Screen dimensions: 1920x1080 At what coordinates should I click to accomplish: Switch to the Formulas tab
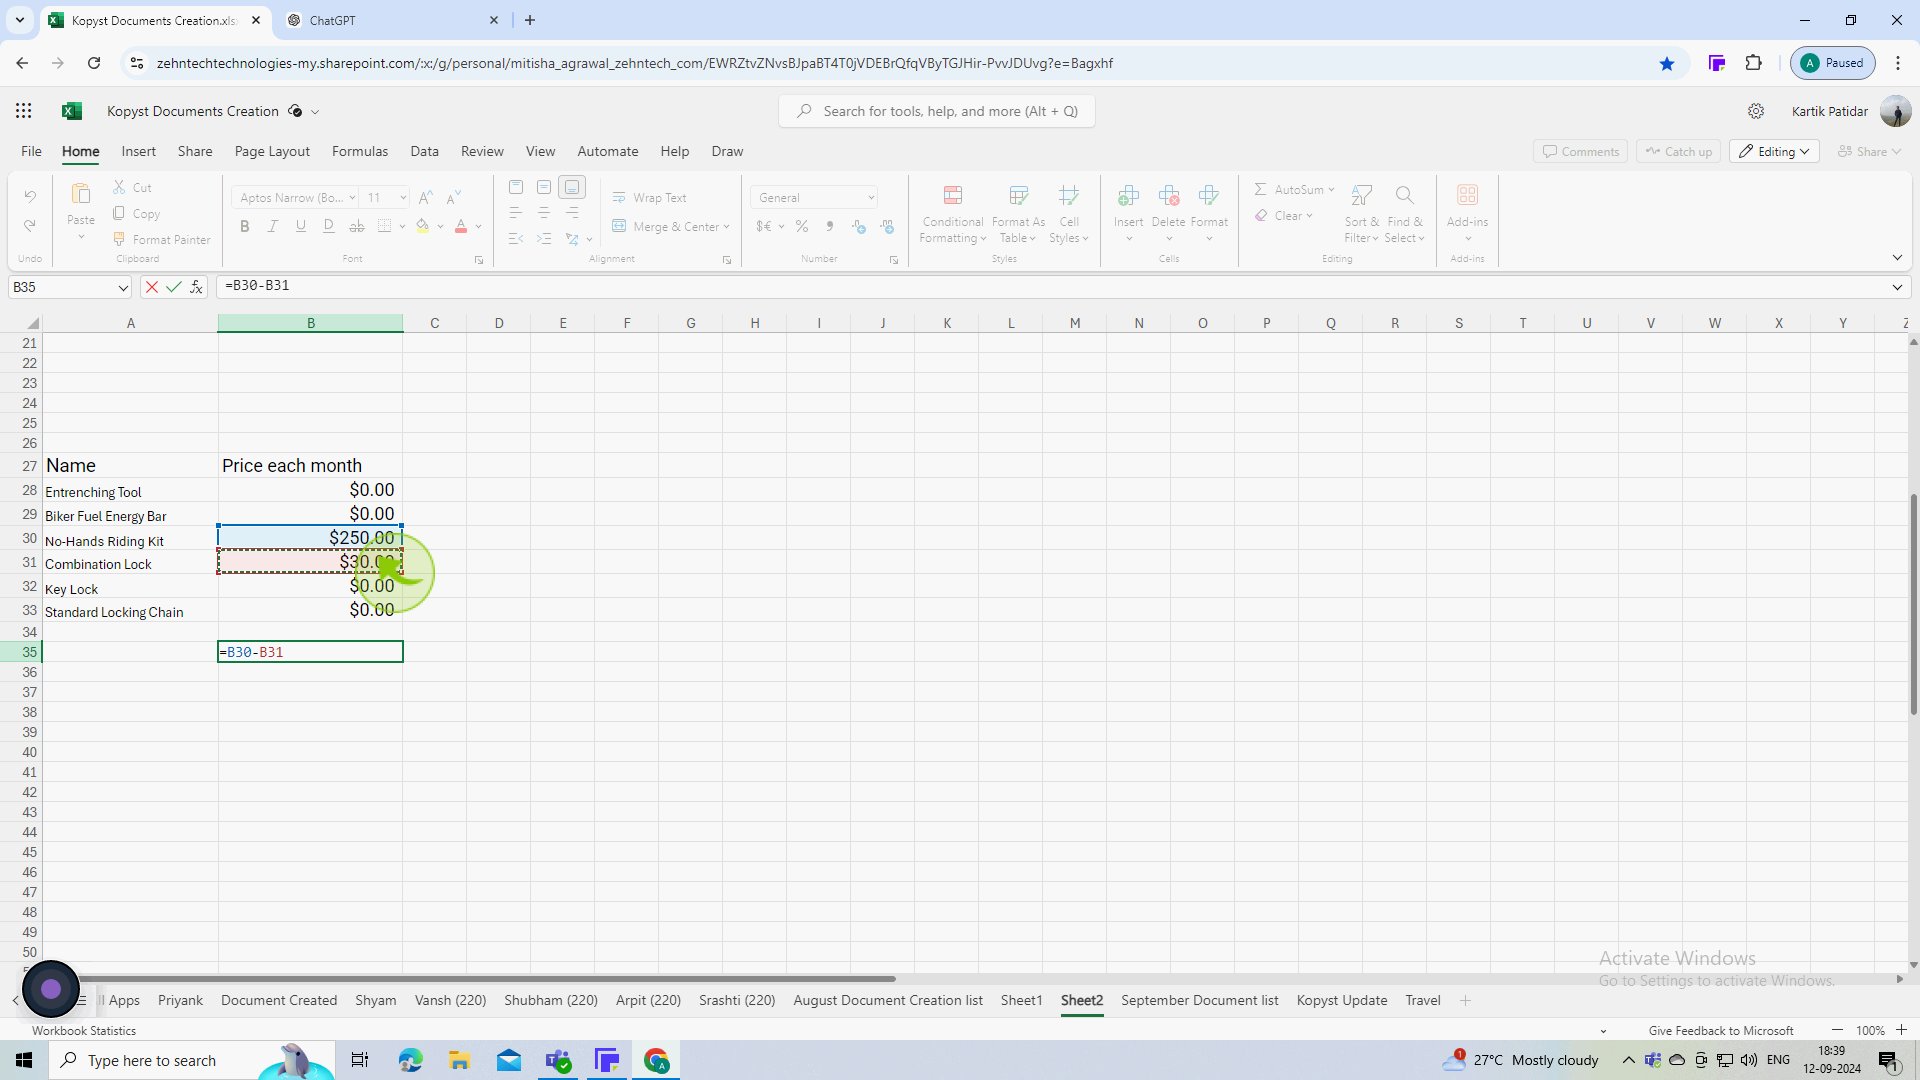[360, 152]
